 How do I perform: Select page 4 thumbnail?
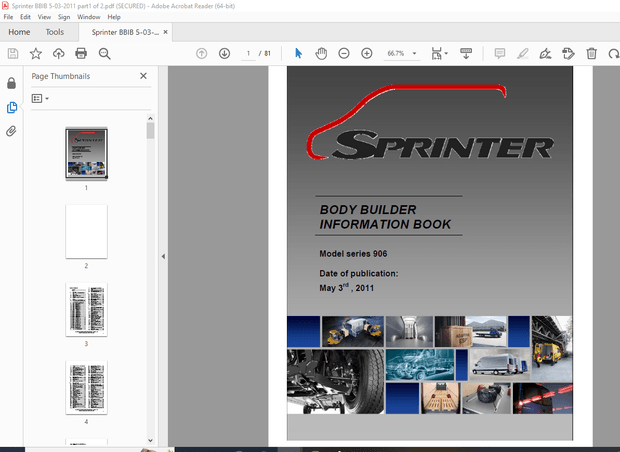coord(86,388)
